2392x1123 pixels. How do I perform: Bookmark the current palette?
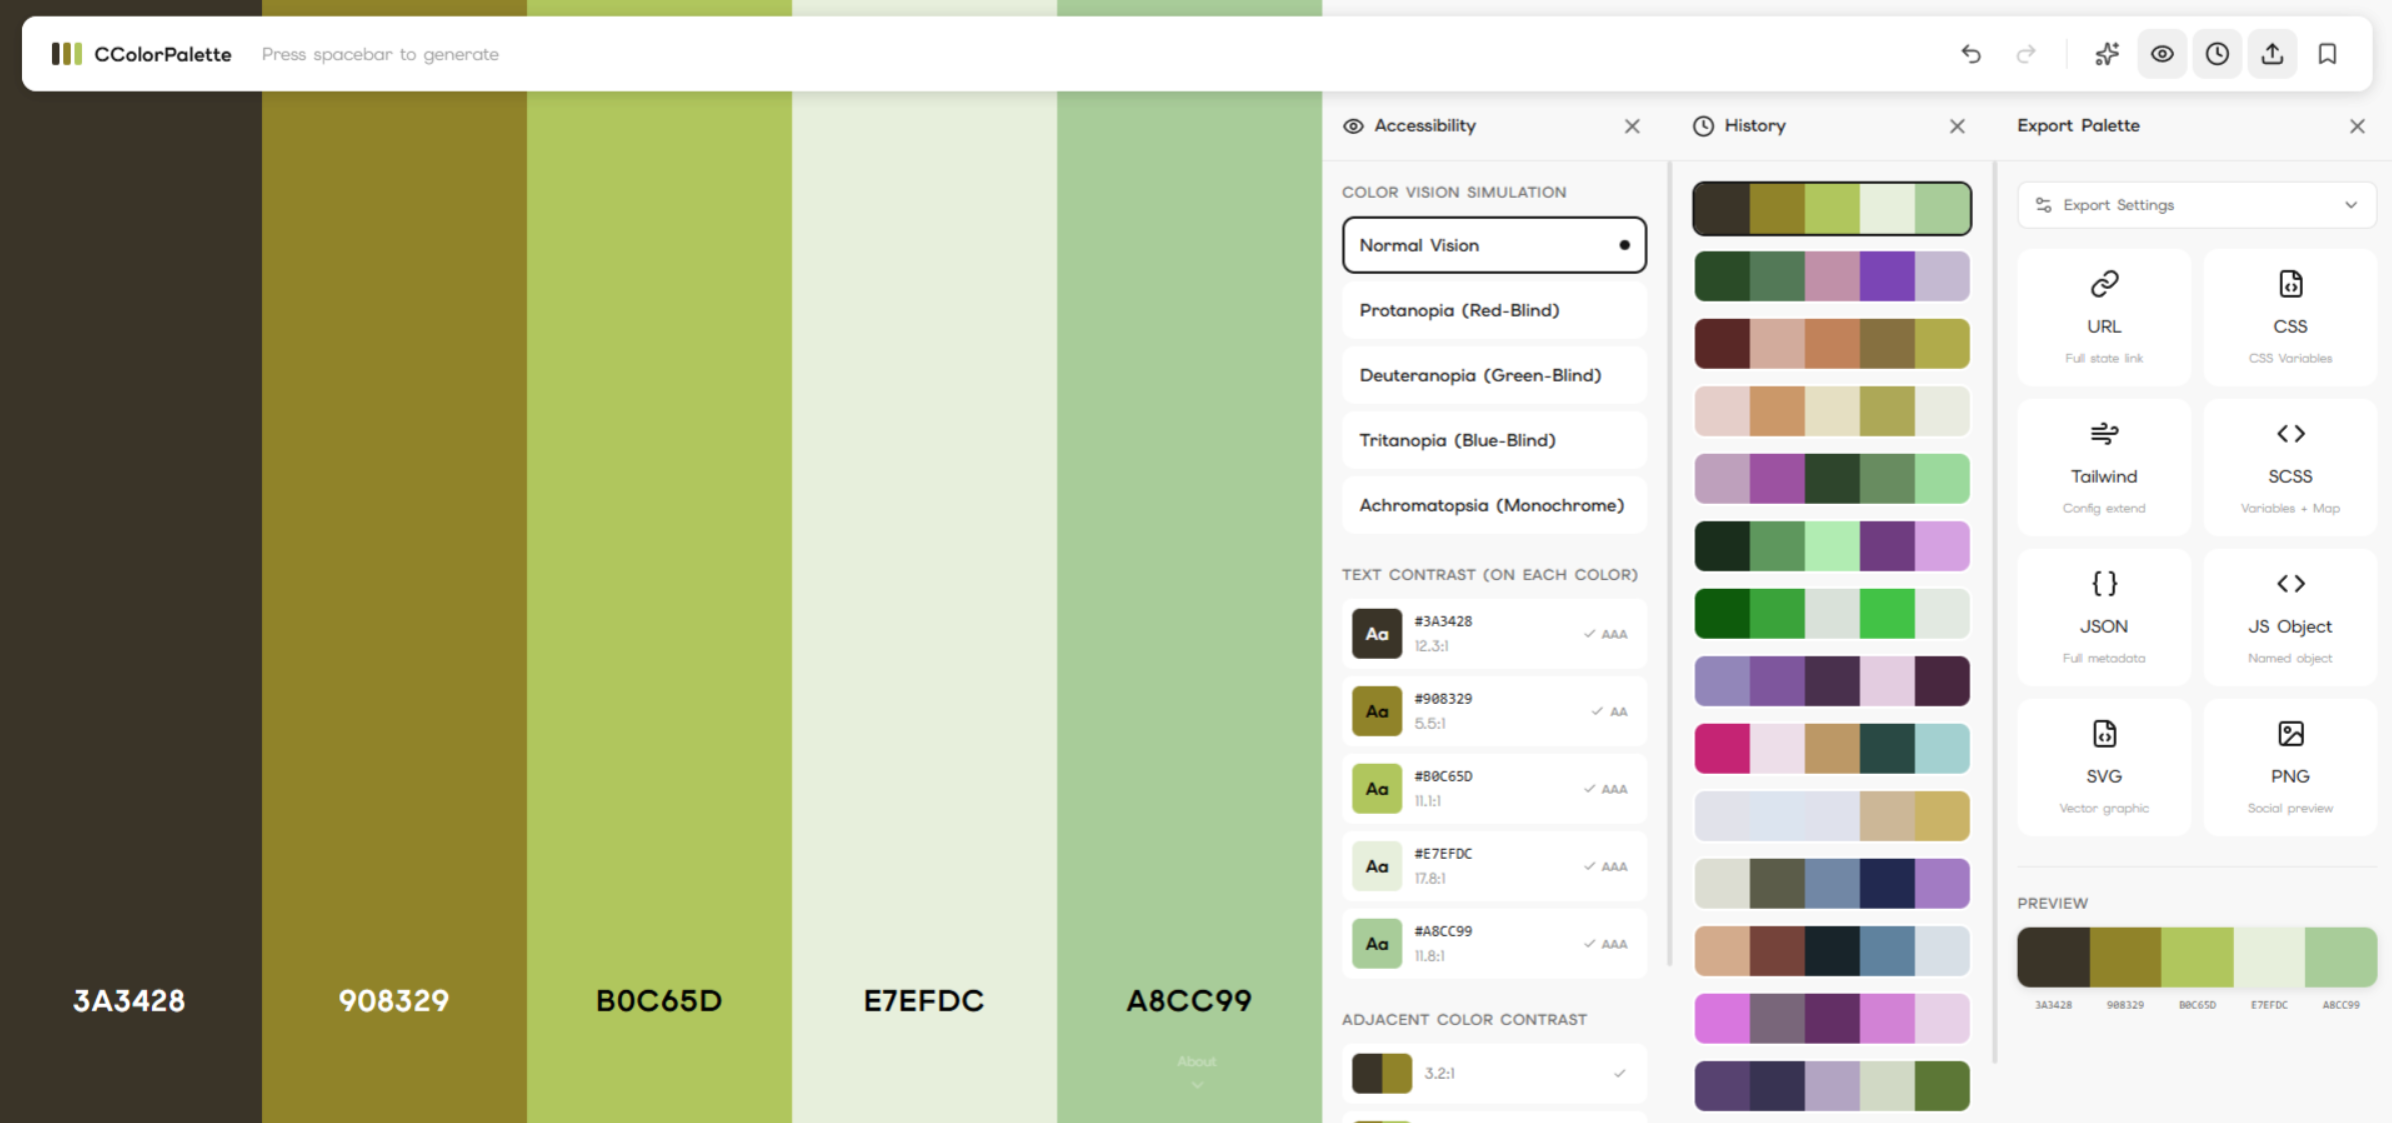[x=2327, y=54]
